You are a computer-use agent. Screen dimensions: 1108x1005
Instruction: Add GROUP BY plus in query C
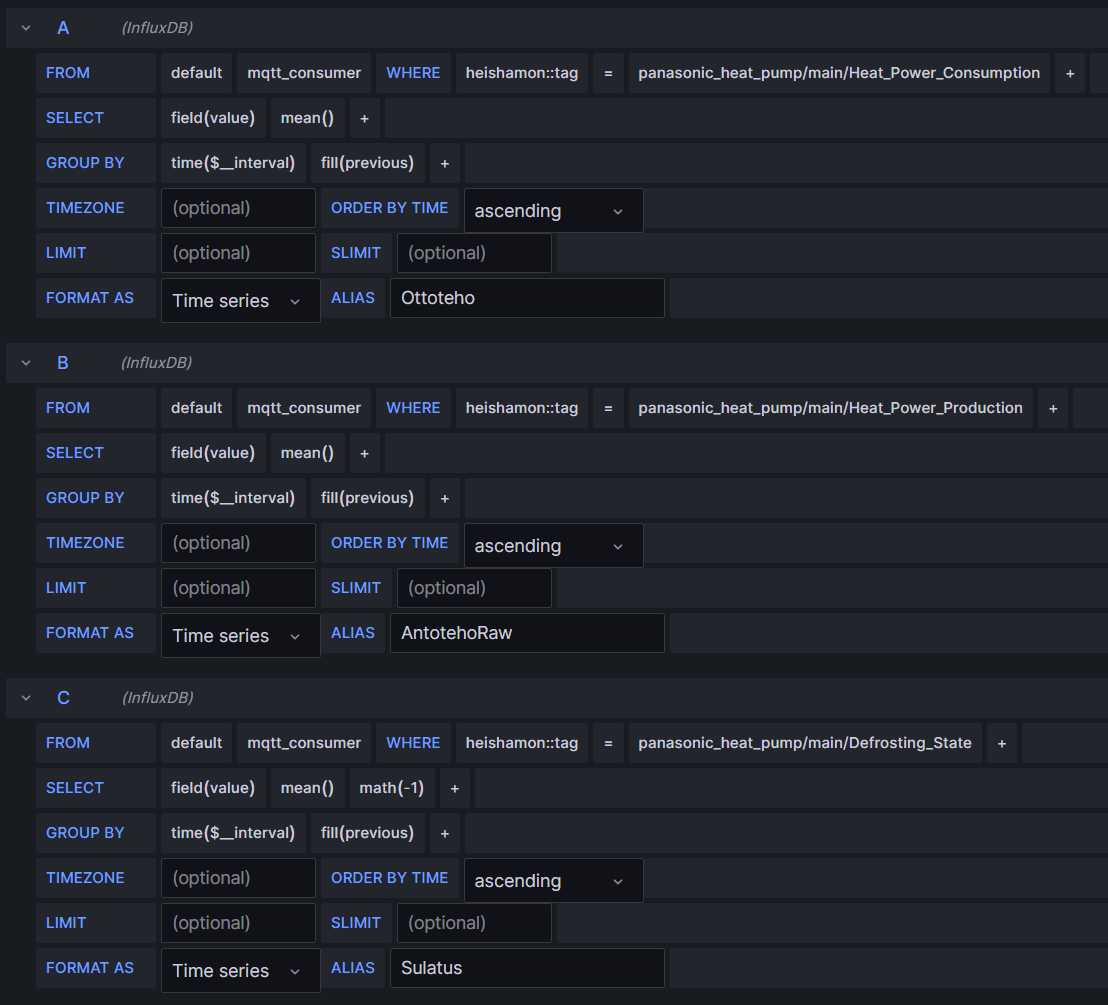tap(445, 834)
